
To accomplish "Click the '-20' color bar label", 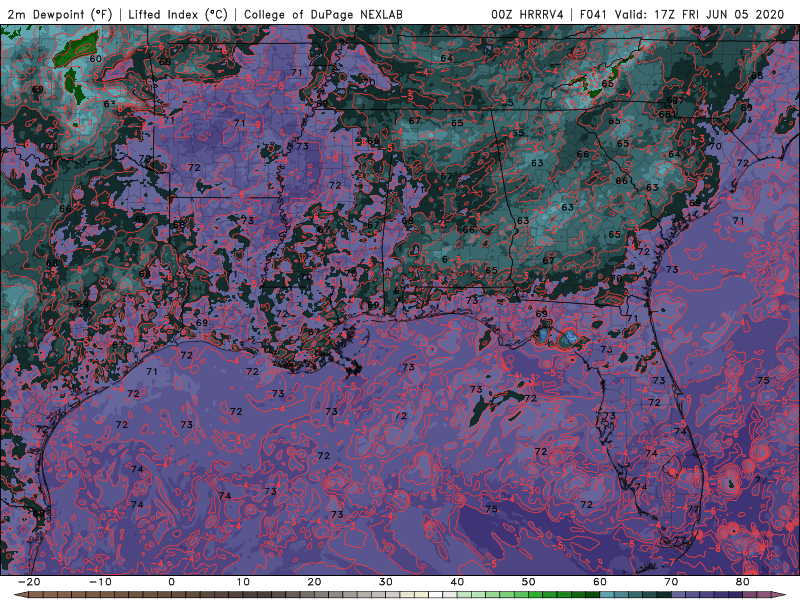I will pos(29,582).
